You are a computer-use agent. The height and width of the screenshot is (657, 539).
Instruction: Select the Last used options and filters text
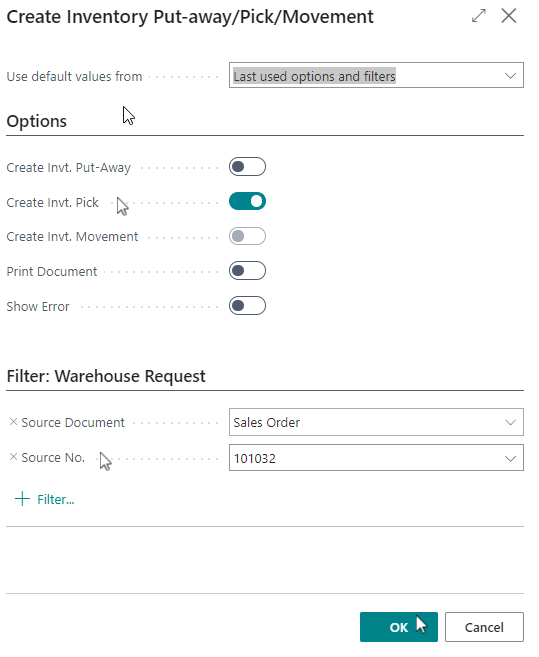point(314,76)
